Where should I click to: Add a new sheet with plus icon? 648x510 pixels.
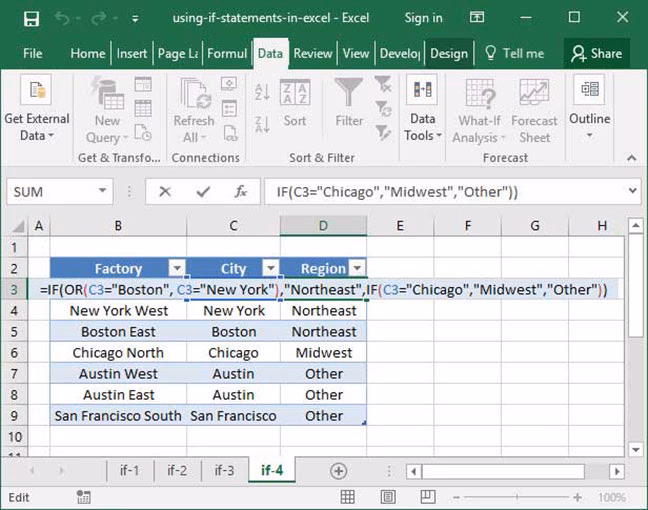[338, 471]
